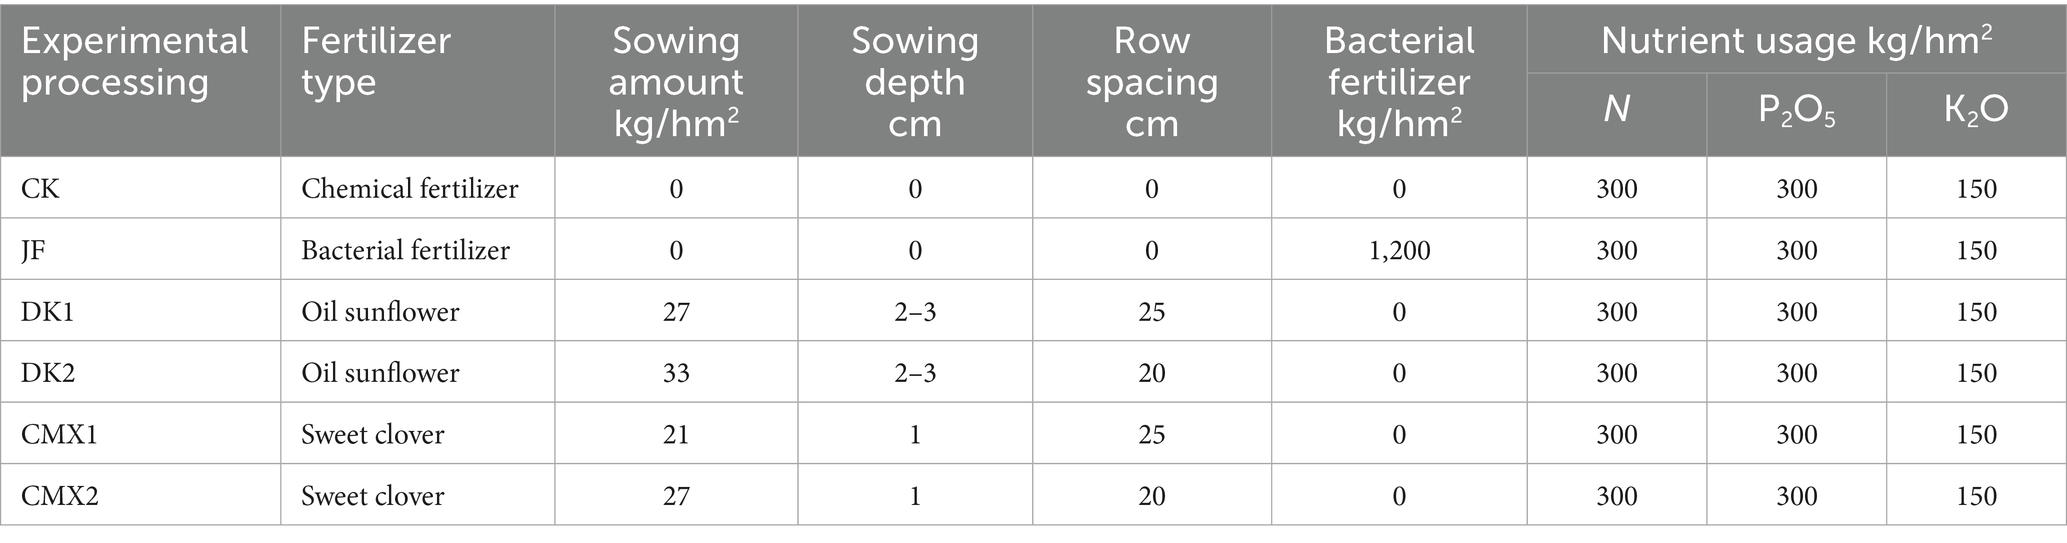Click 'Sweet clover' in the CMX2 row
The image size is (2067, 543).
click(x=372, y=496)
